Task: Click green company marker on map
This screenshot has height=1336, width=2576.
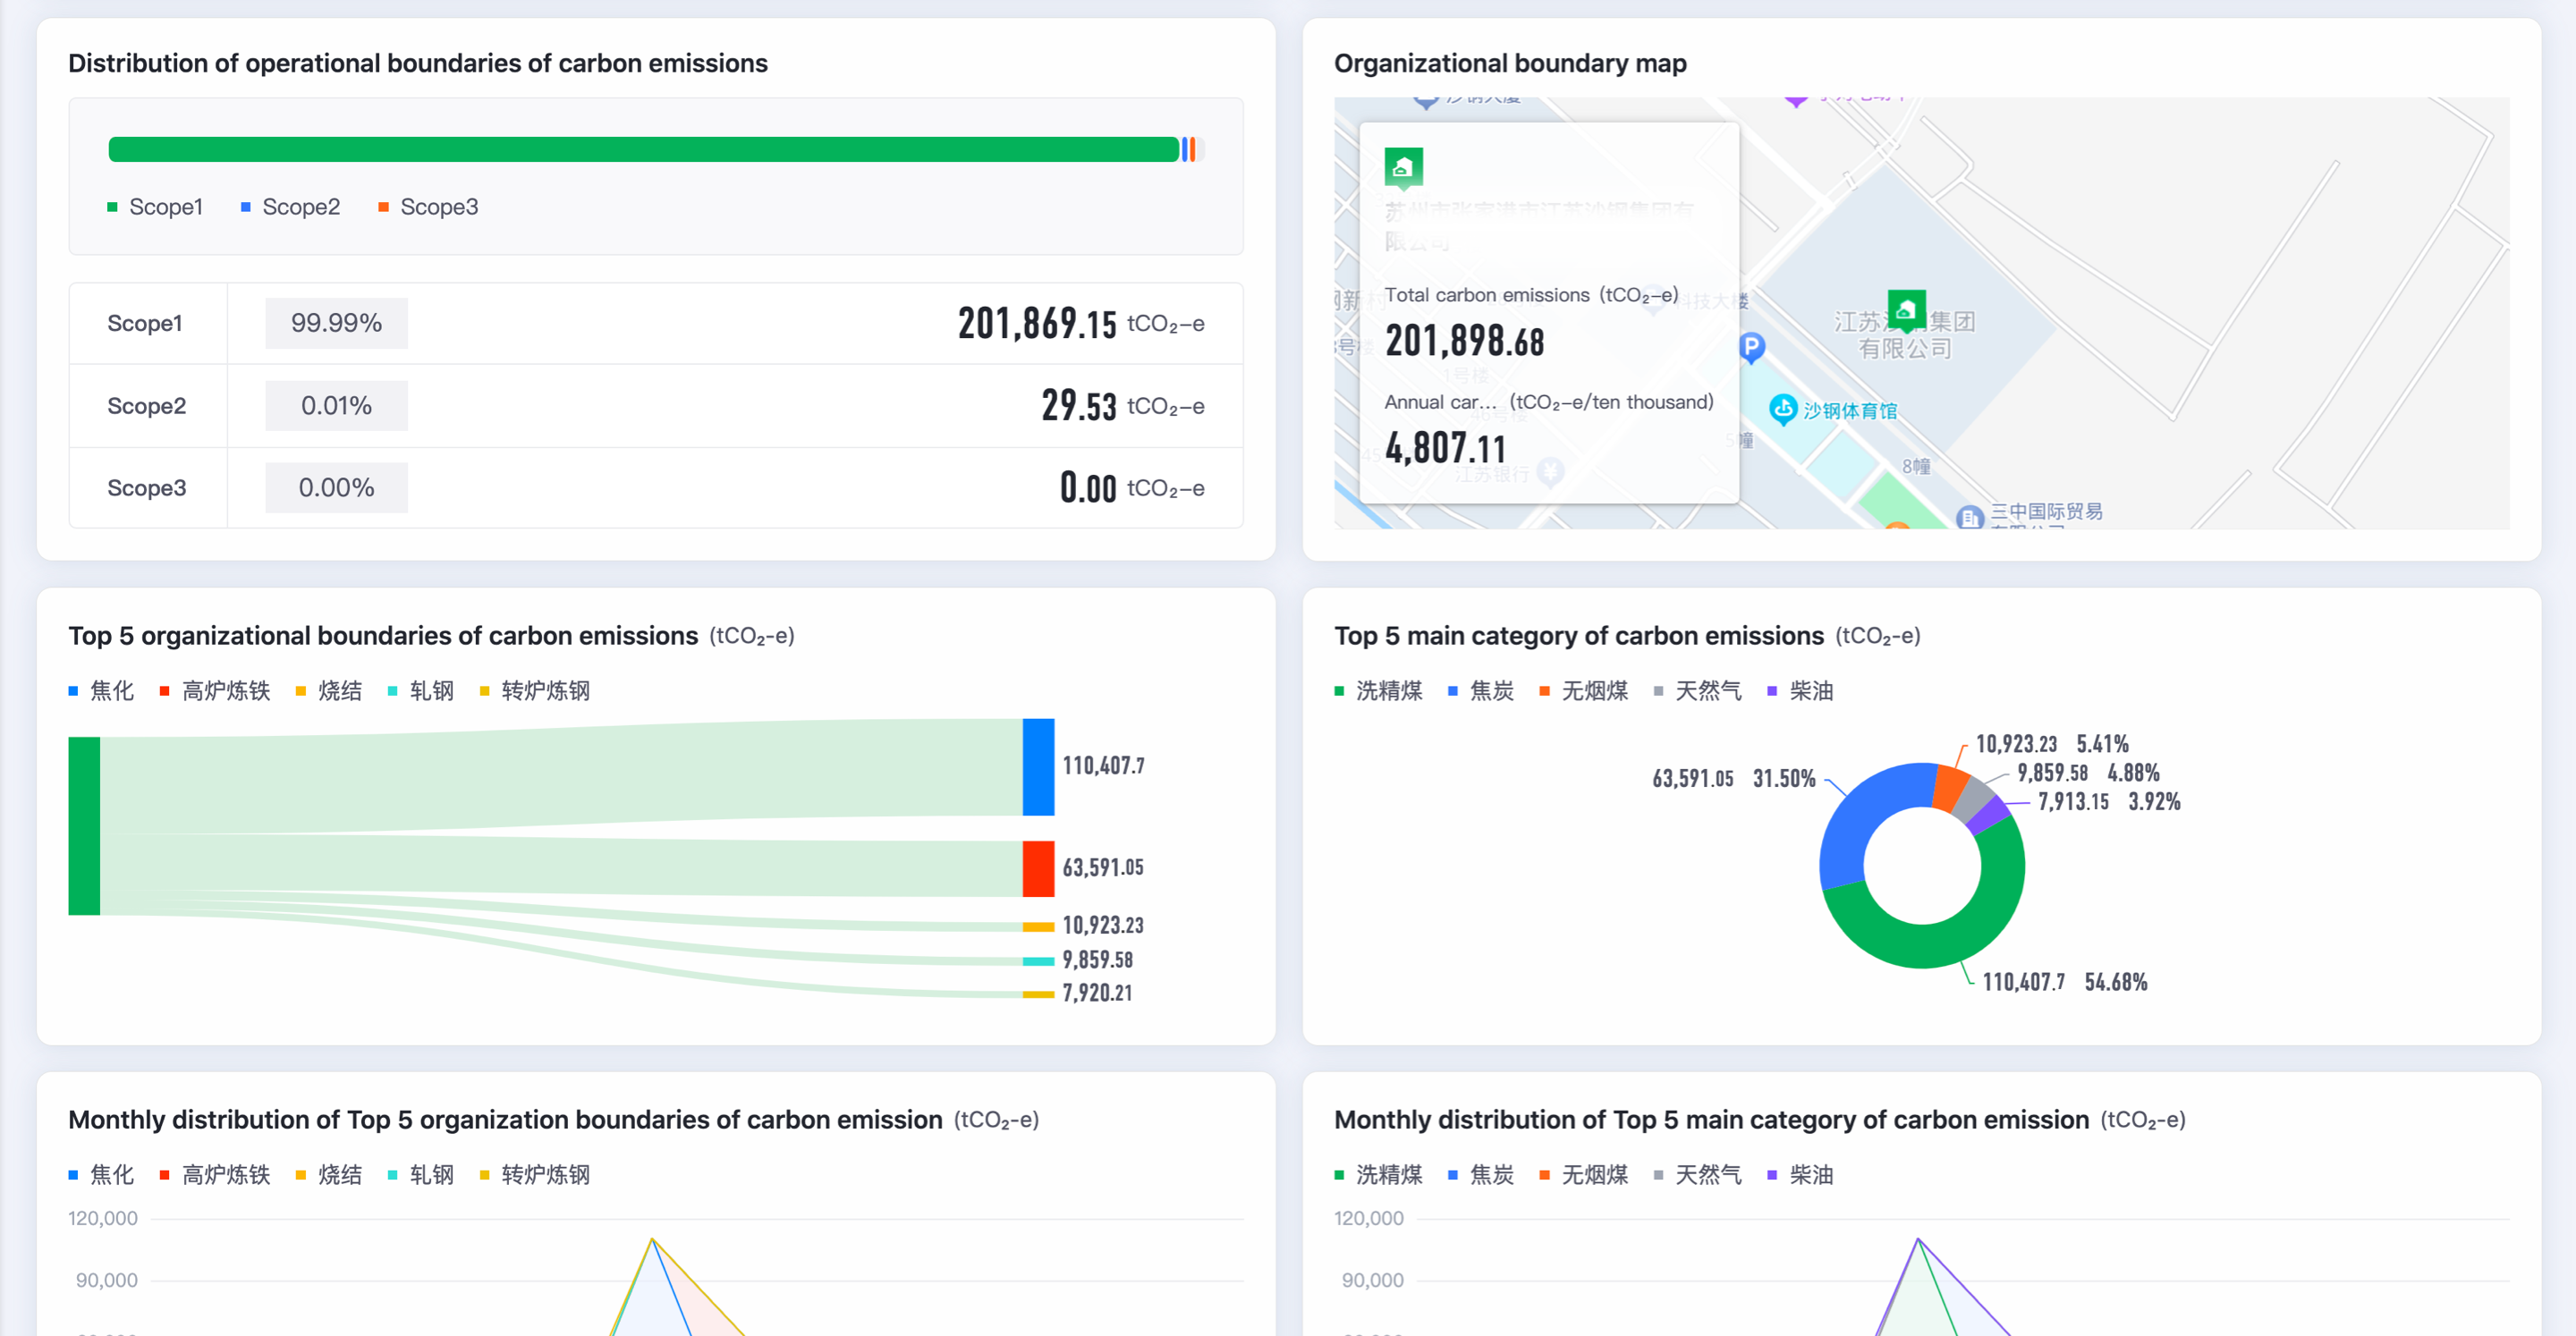Action: click(x=1906, y=309)
